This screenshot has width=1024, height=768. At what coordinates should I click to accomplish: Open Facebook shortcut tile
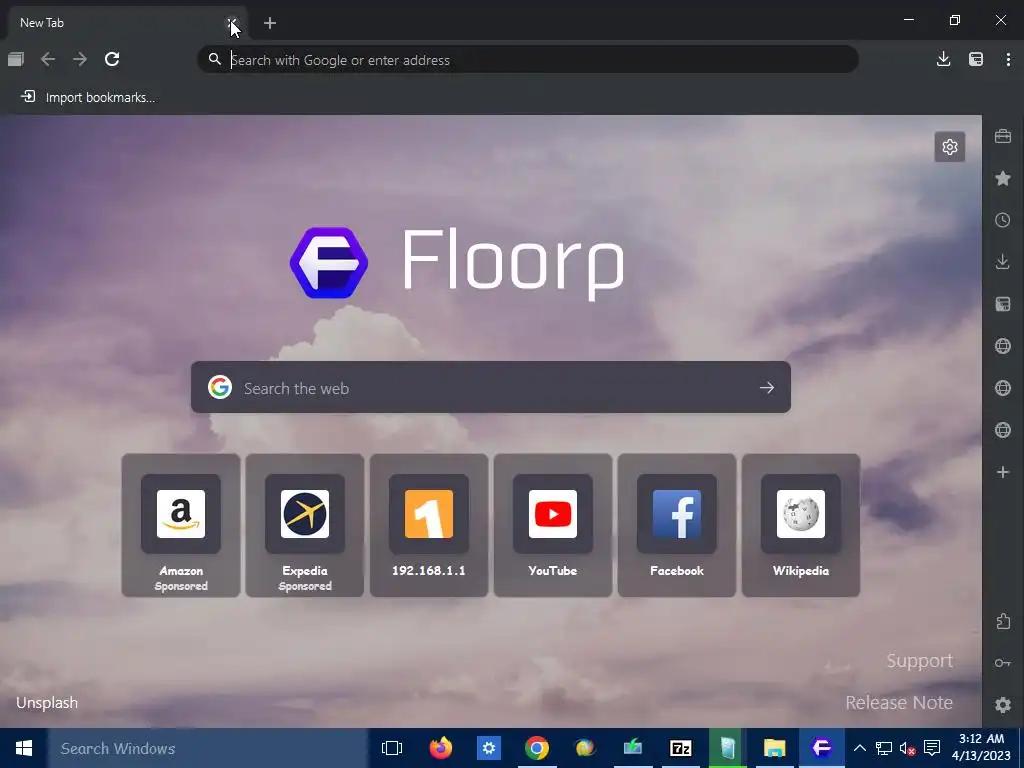point(677,525)
